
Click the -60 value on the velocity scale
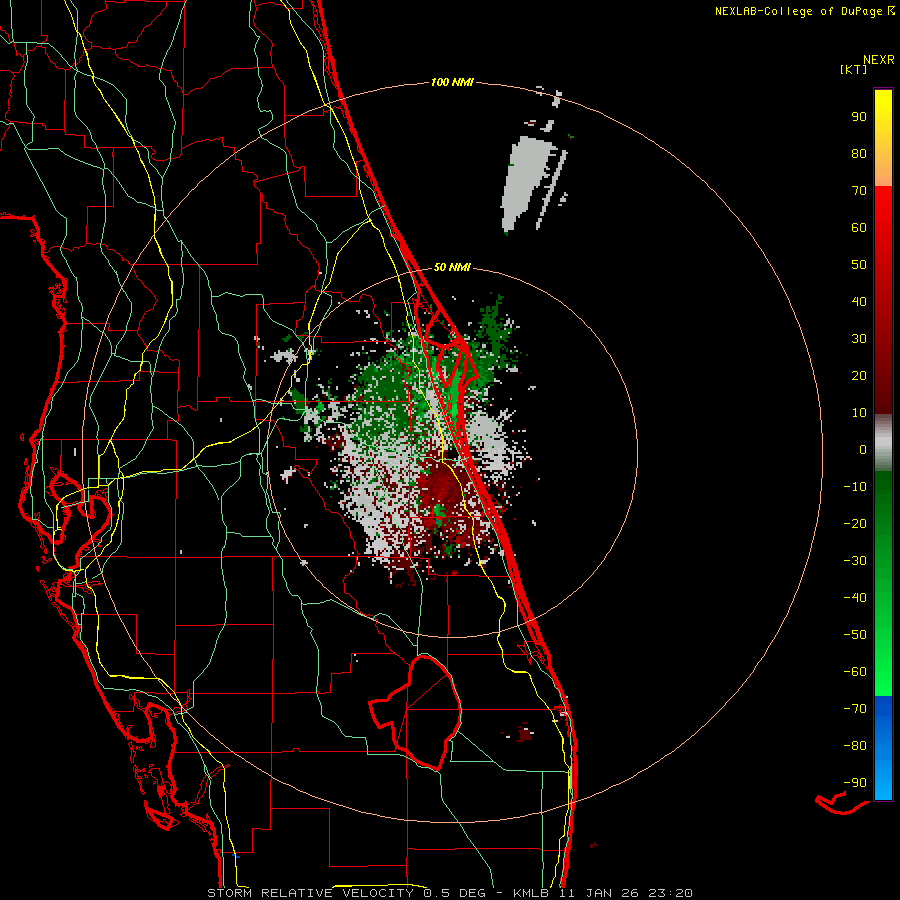tap(855, 672)
